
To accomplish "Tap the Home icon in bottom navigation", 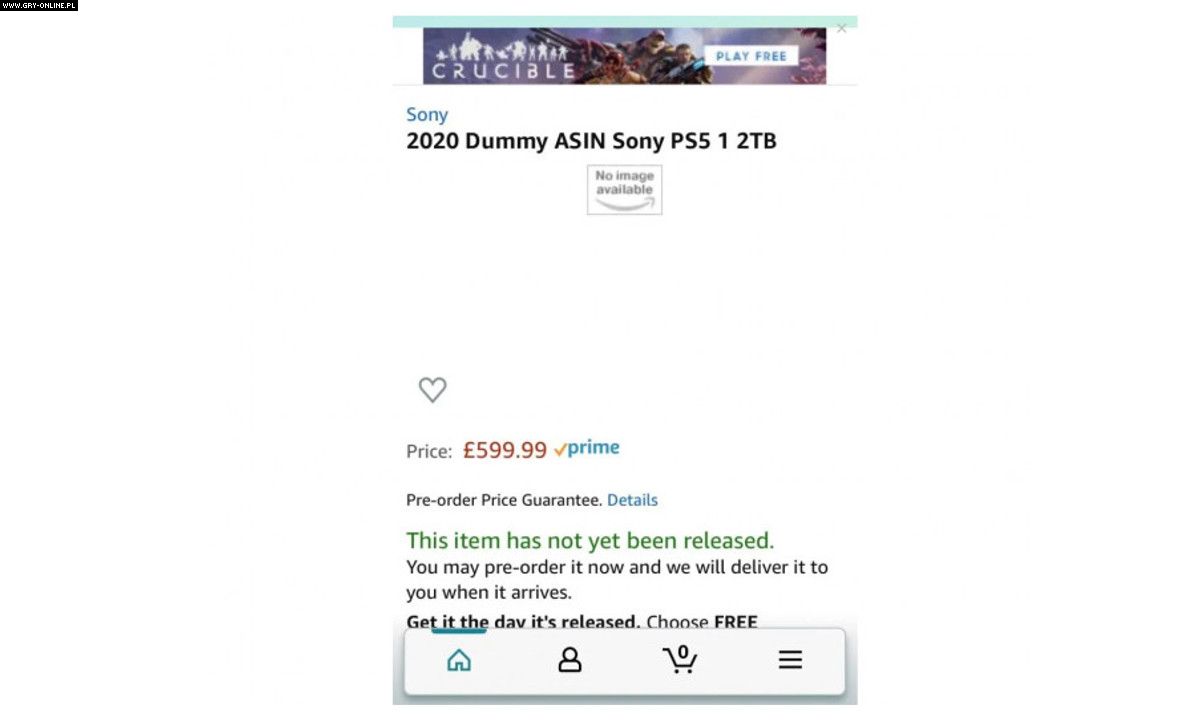I will coord(459,660).
